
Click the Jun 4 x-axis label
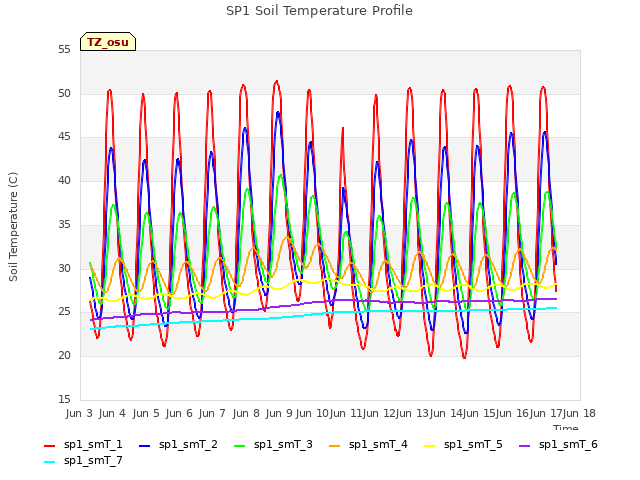coord(112,413)
